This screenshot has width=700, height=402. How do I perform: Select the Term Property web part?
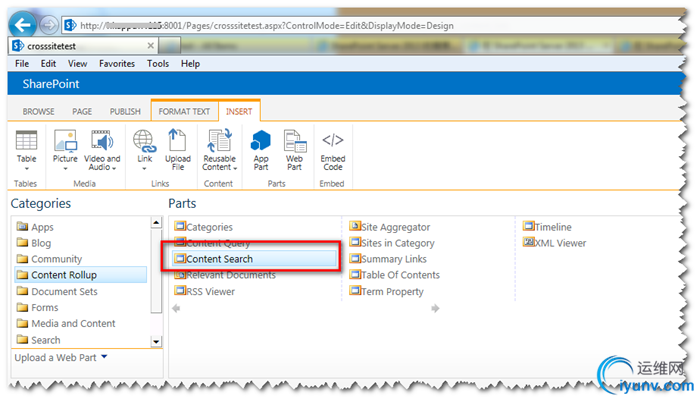click(387, 292)
